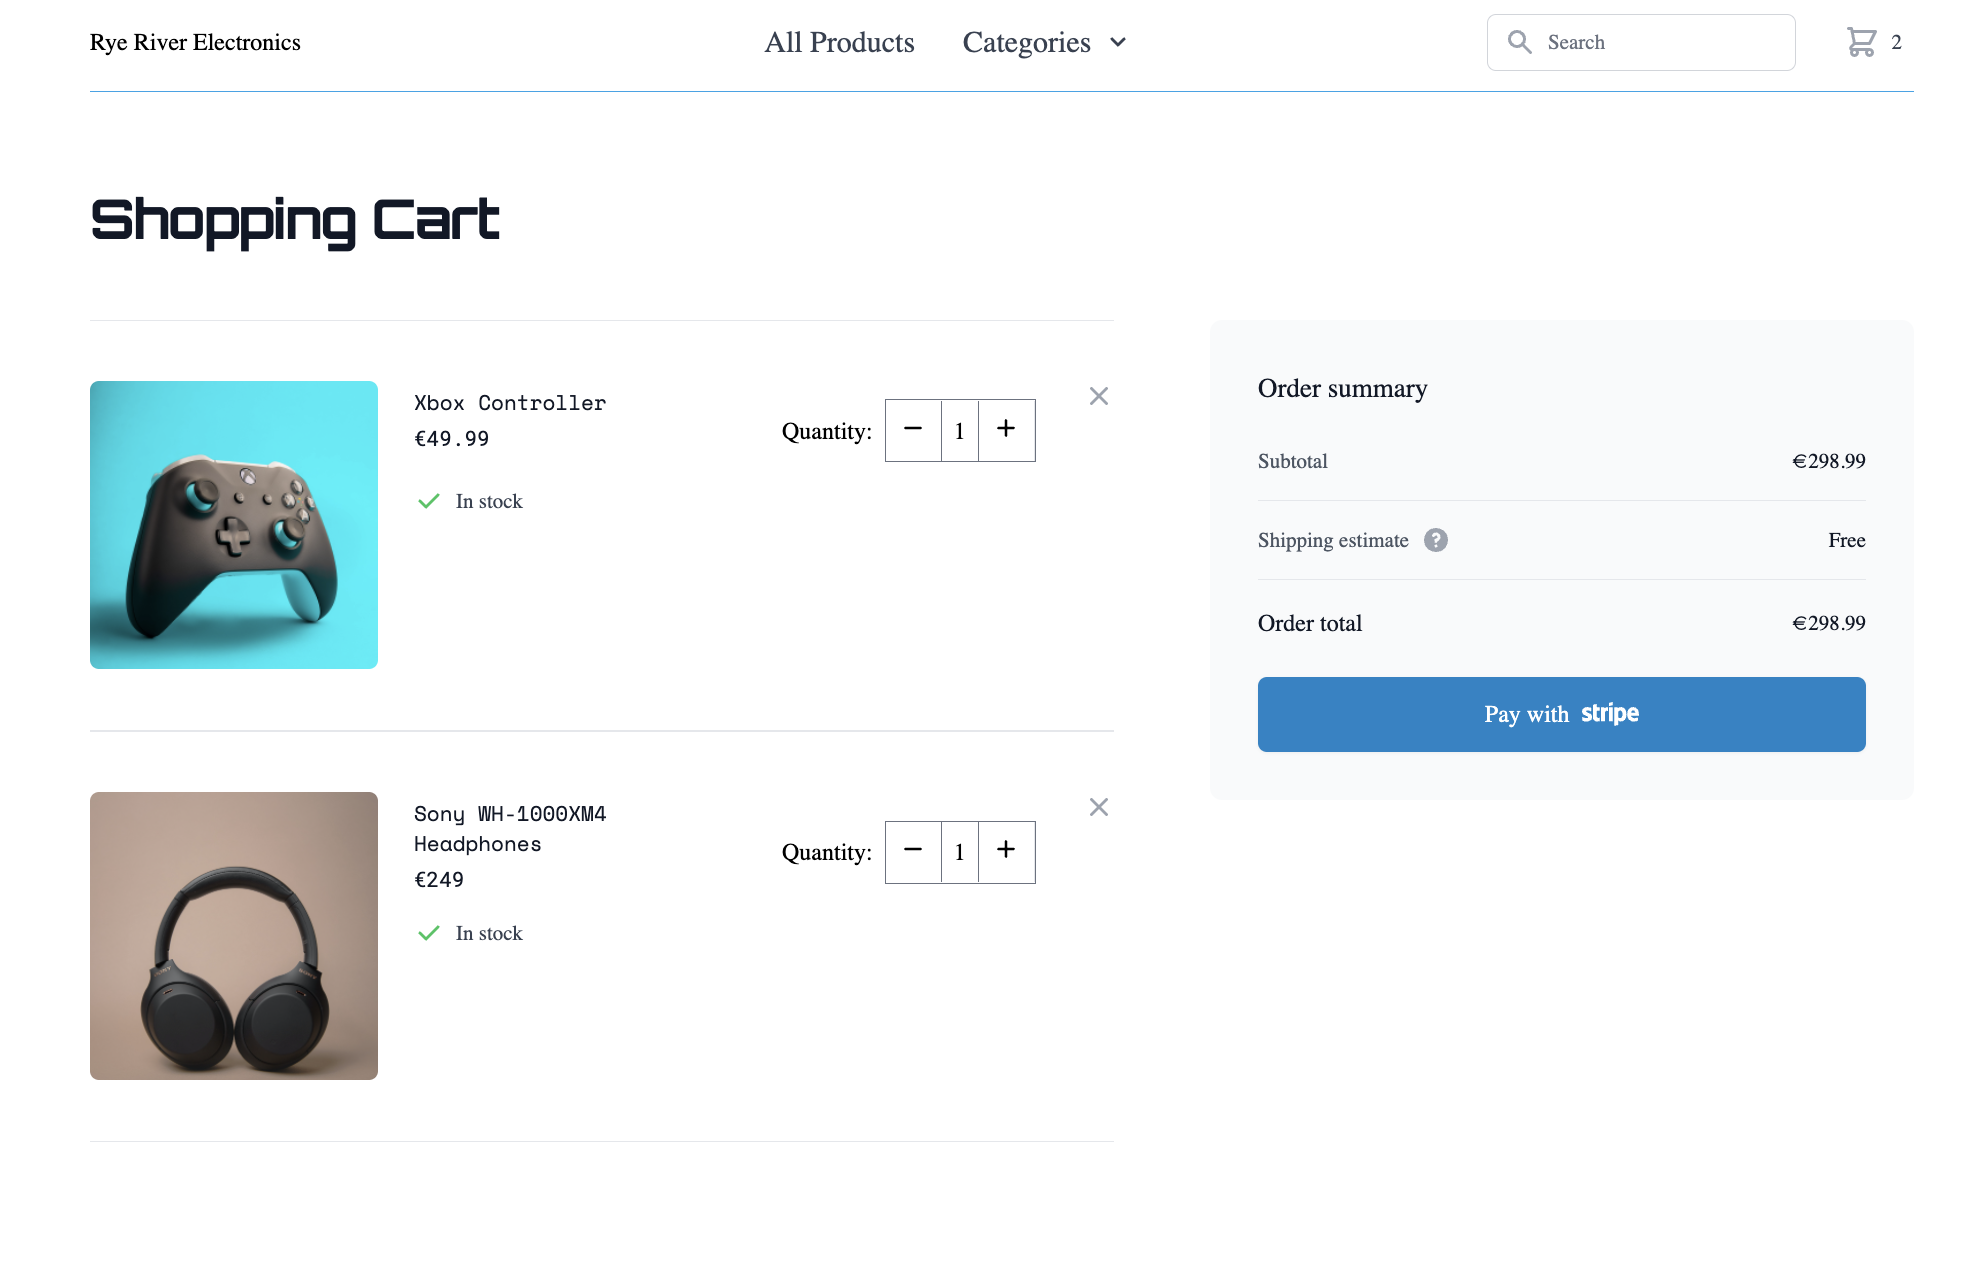The width and height of the screenshot is (1988, 1284).
Task: Remove Sony WH-1000XM4 Headphones from cart
Action: tap(1098, 807)
